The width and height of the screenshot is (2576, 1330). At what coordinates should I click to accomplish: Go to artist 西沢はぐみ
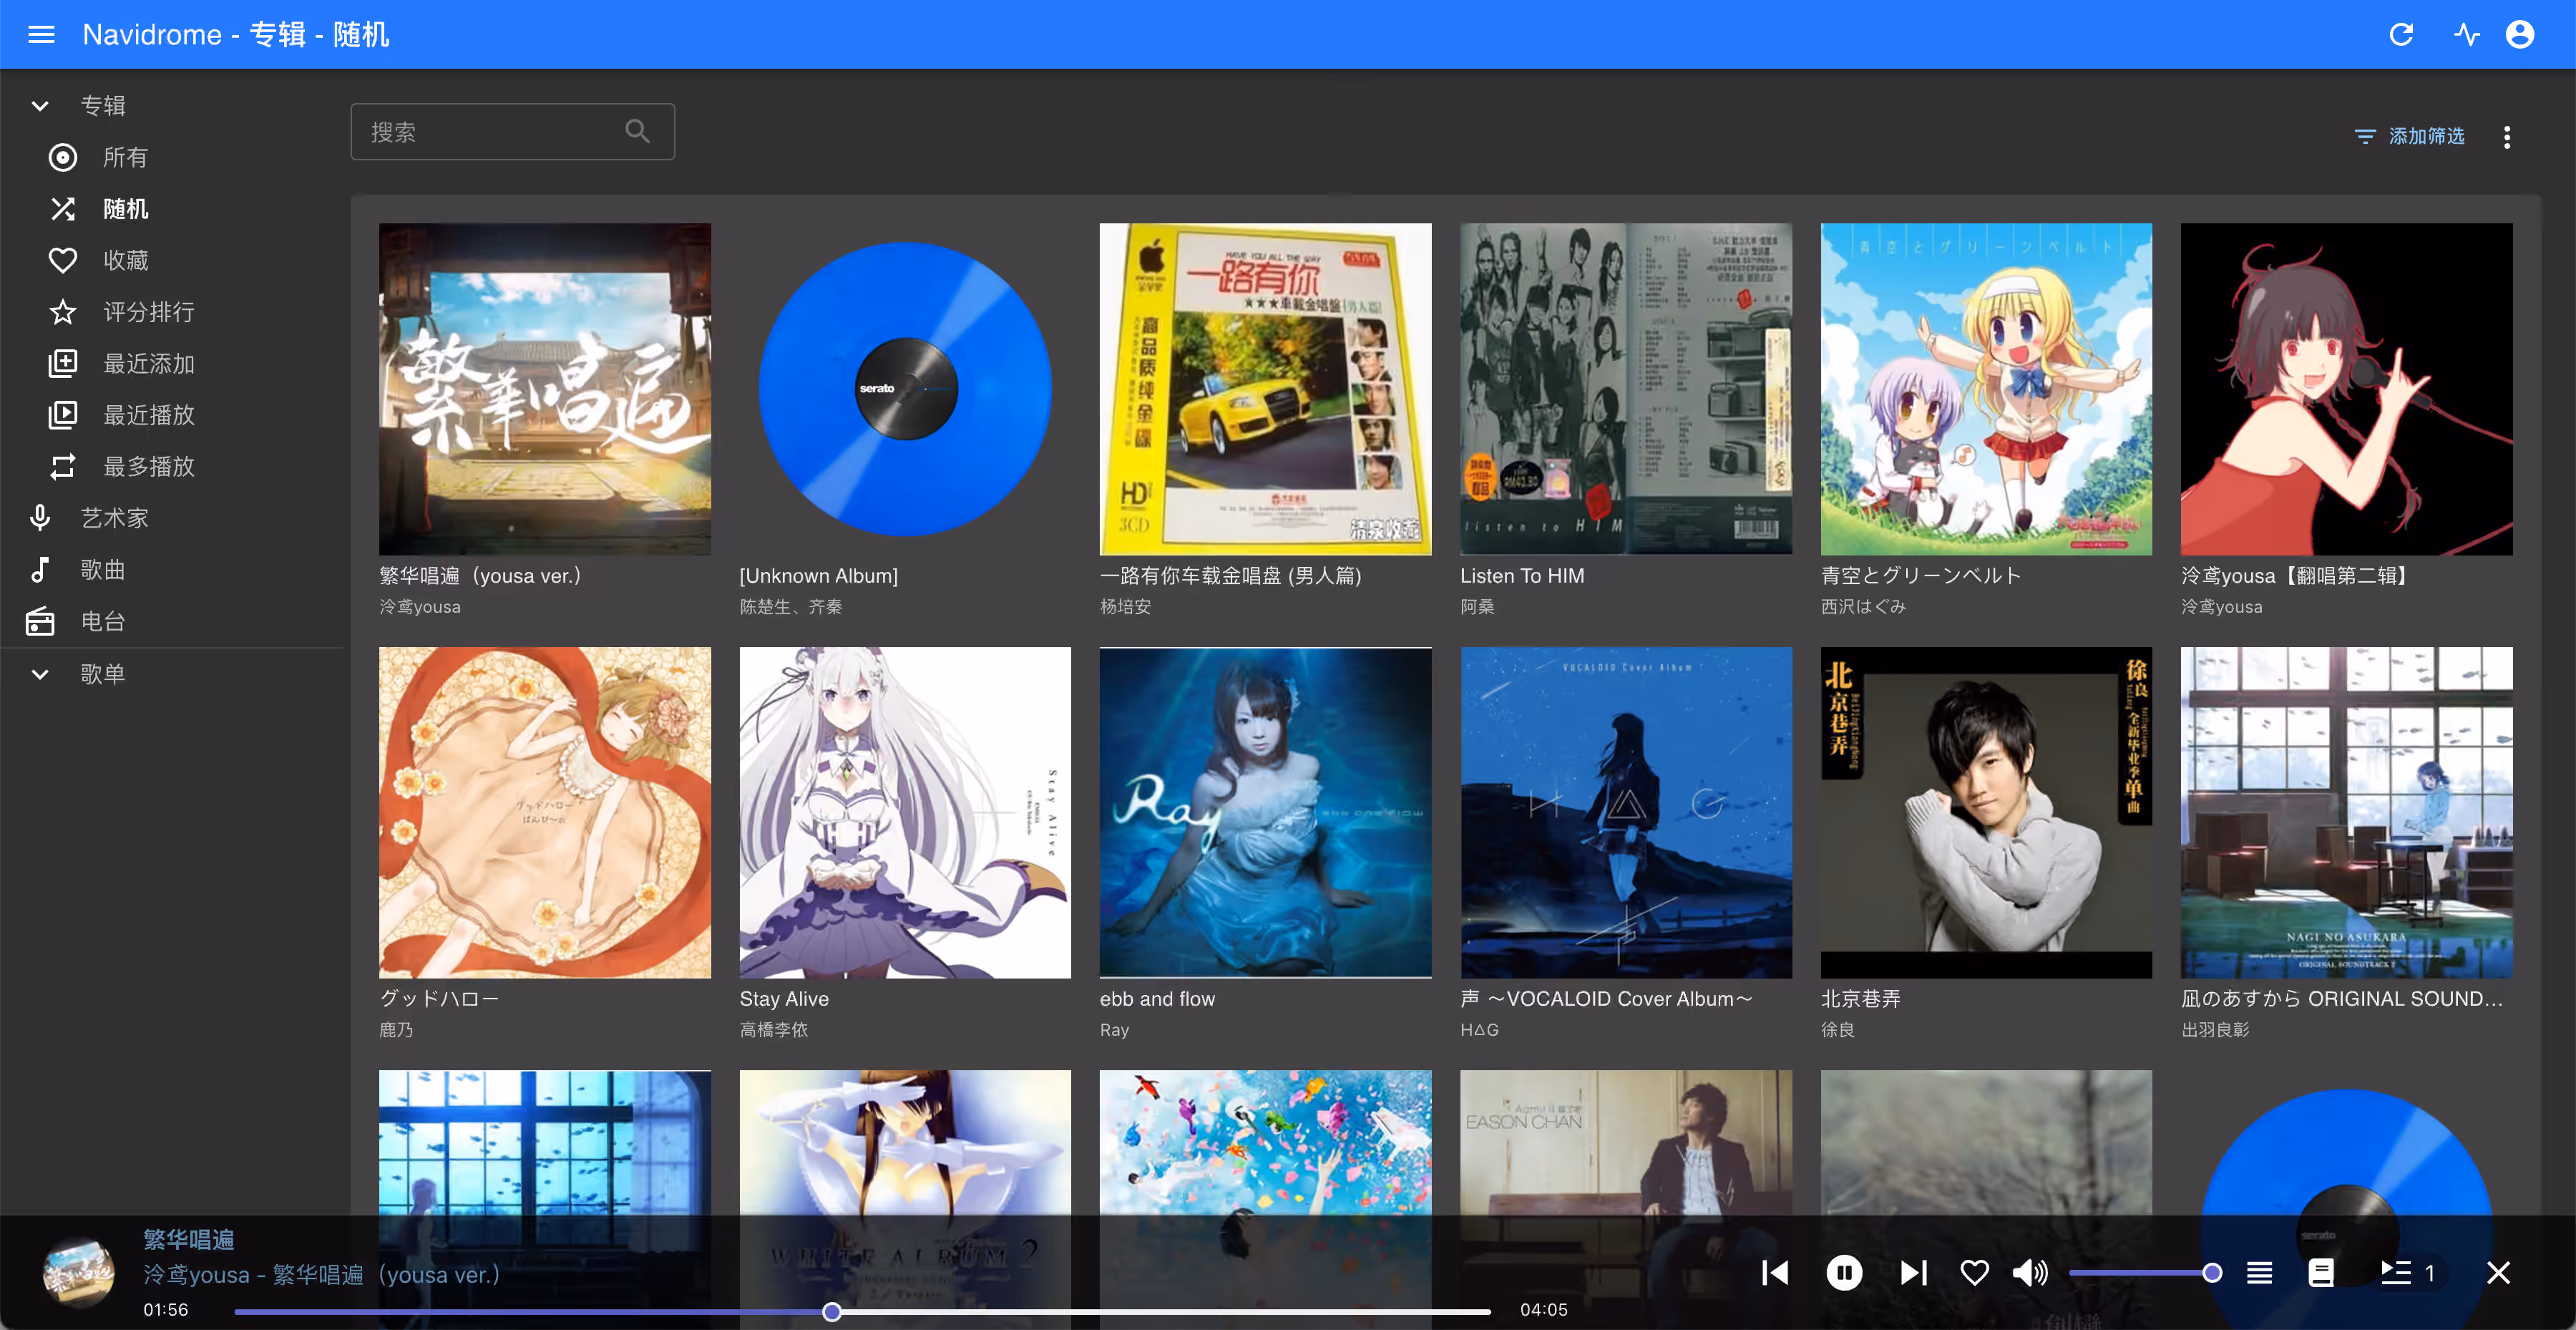[1863, 607]
